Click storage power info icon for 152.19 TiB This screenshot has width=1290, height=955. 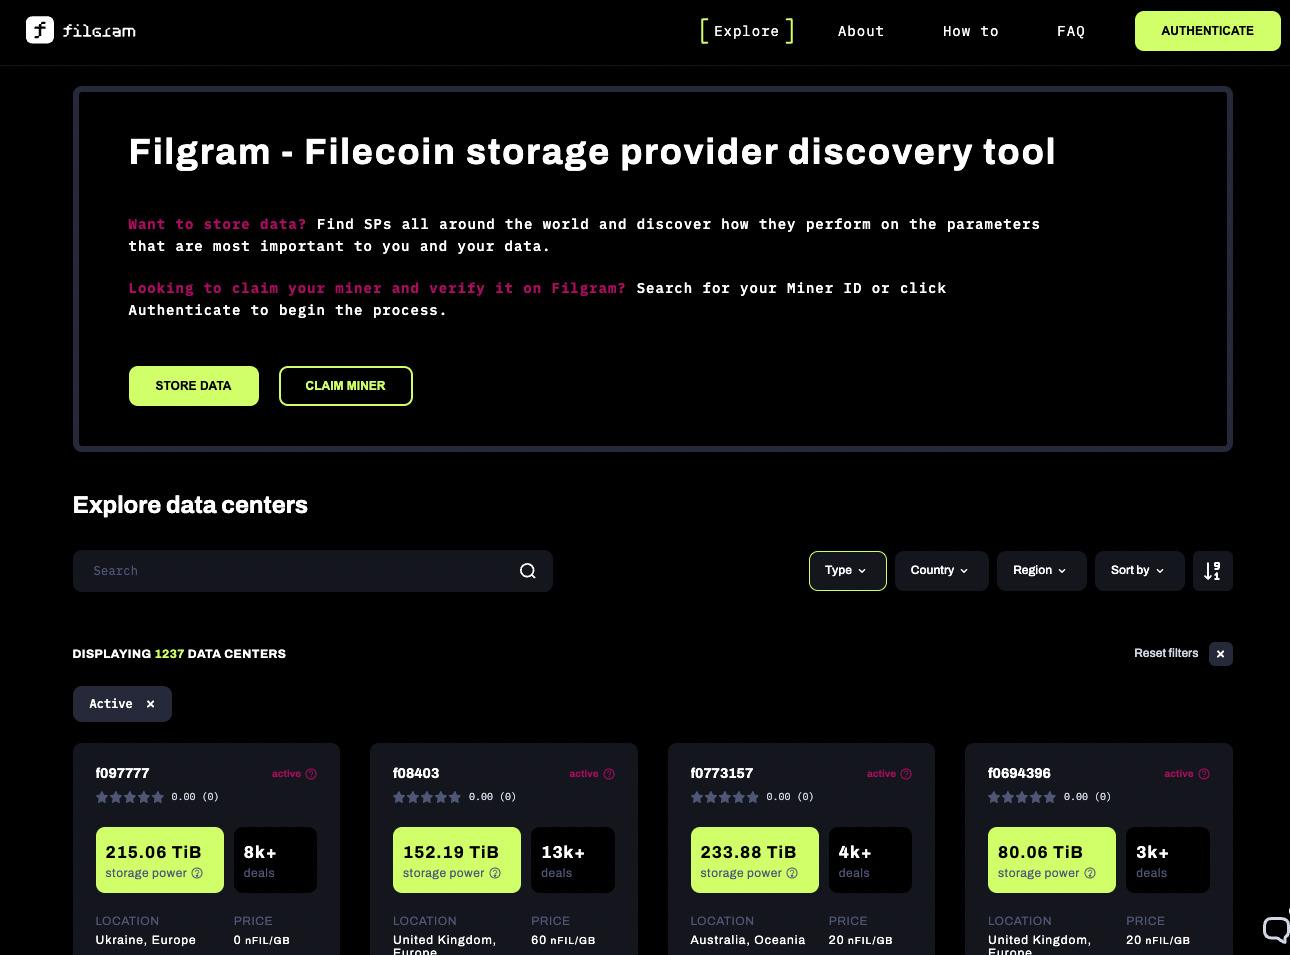495,873
